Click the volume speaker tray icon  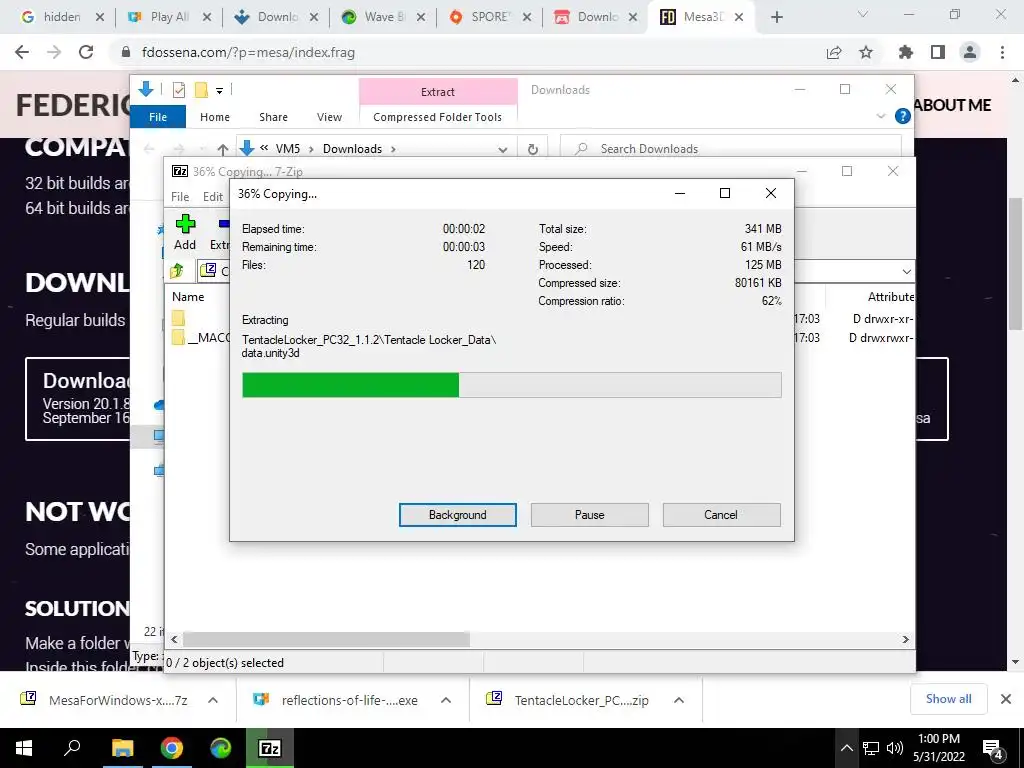coord(895,748)
